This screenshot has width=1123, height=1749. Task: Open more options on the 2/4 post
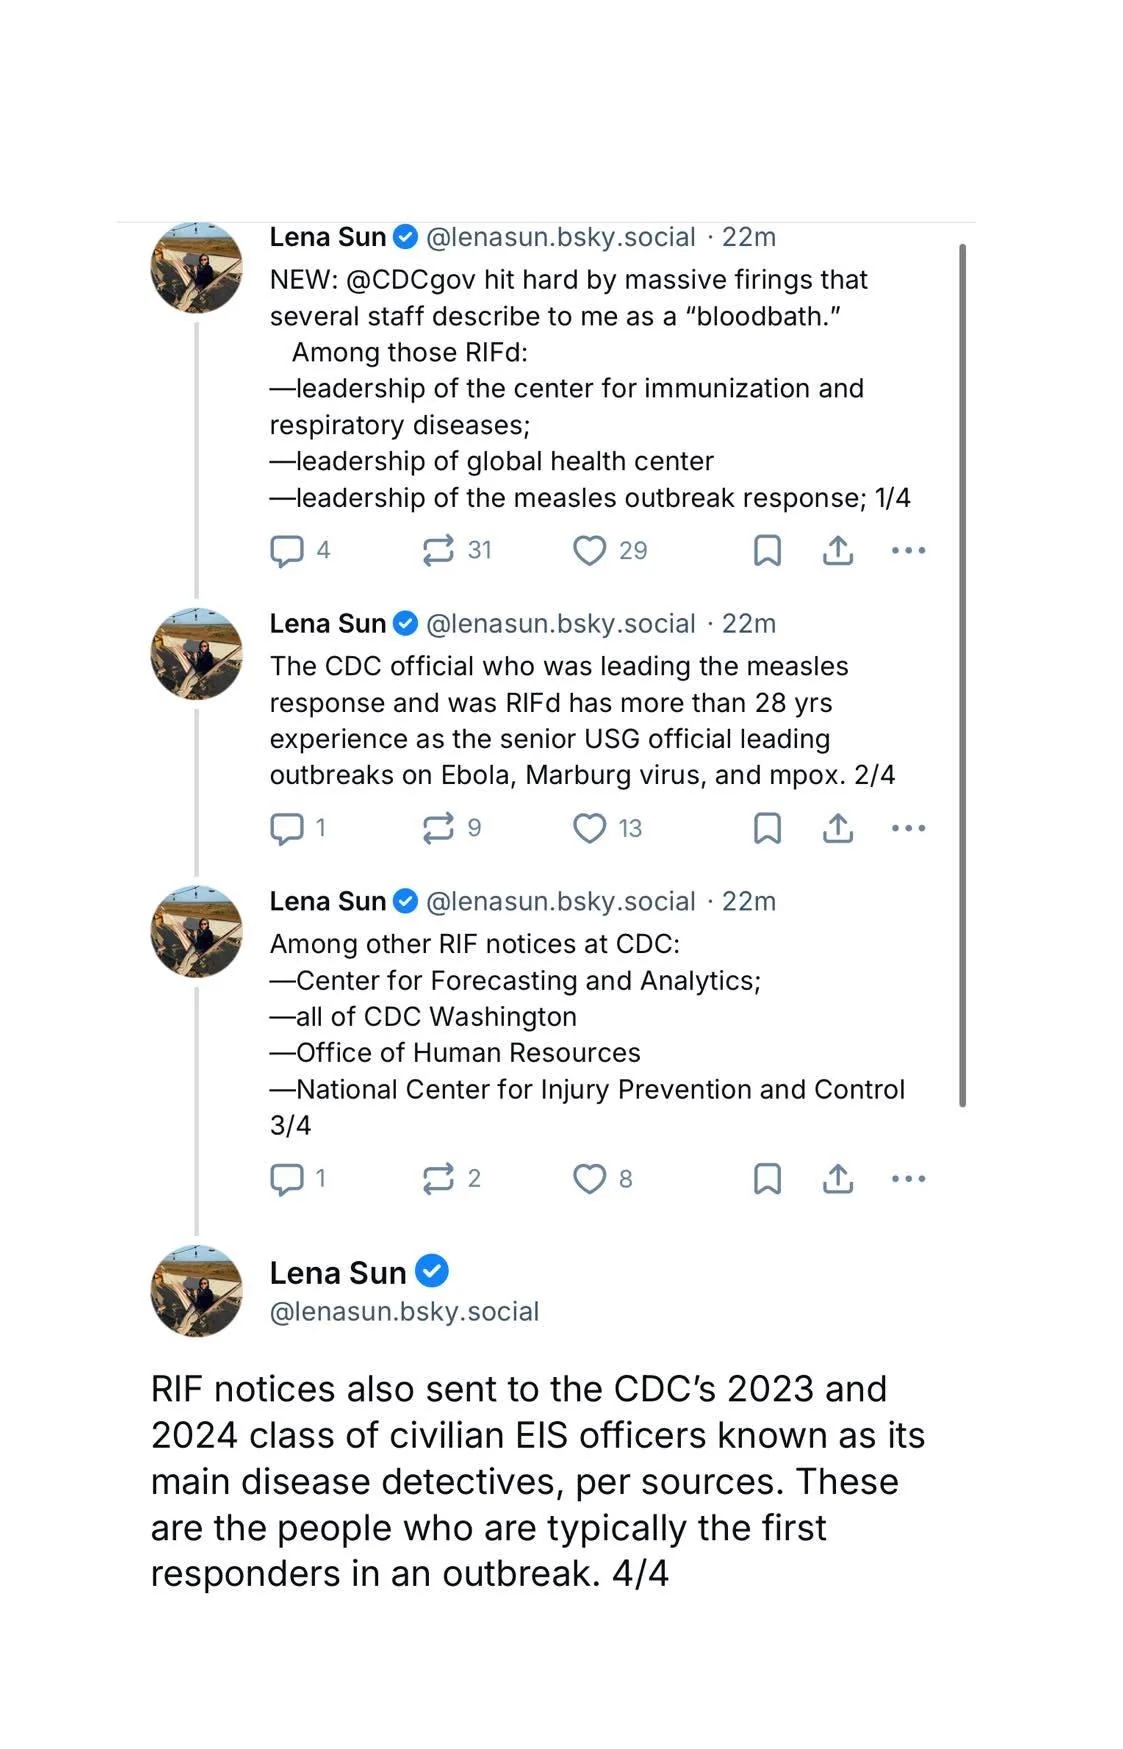pyautogui.click(x=908, y=829)
